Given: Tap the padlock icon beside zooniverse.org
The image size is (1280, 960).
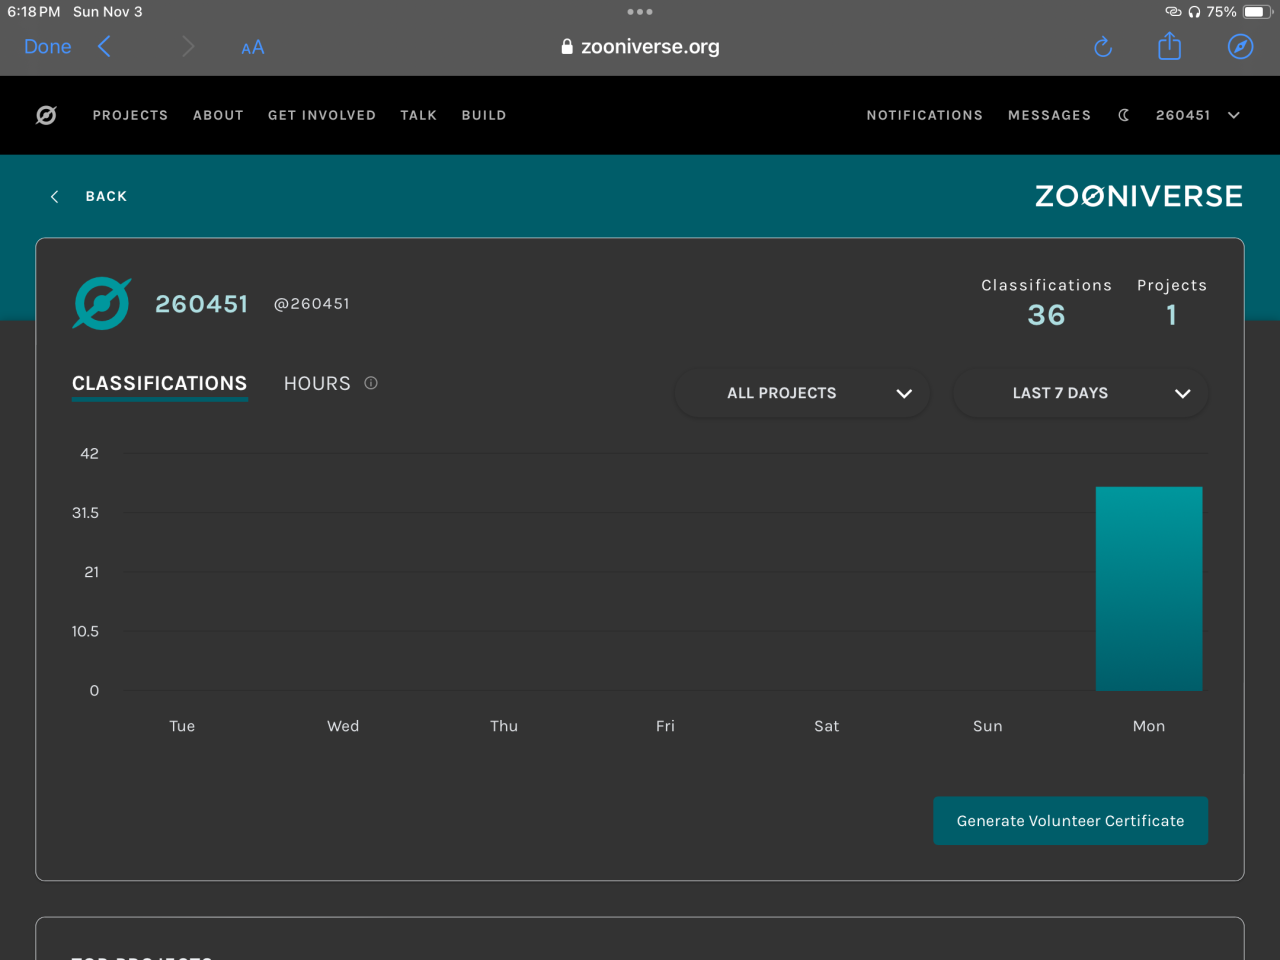Looking at the screenshot, I should click(x=567, y=46).
